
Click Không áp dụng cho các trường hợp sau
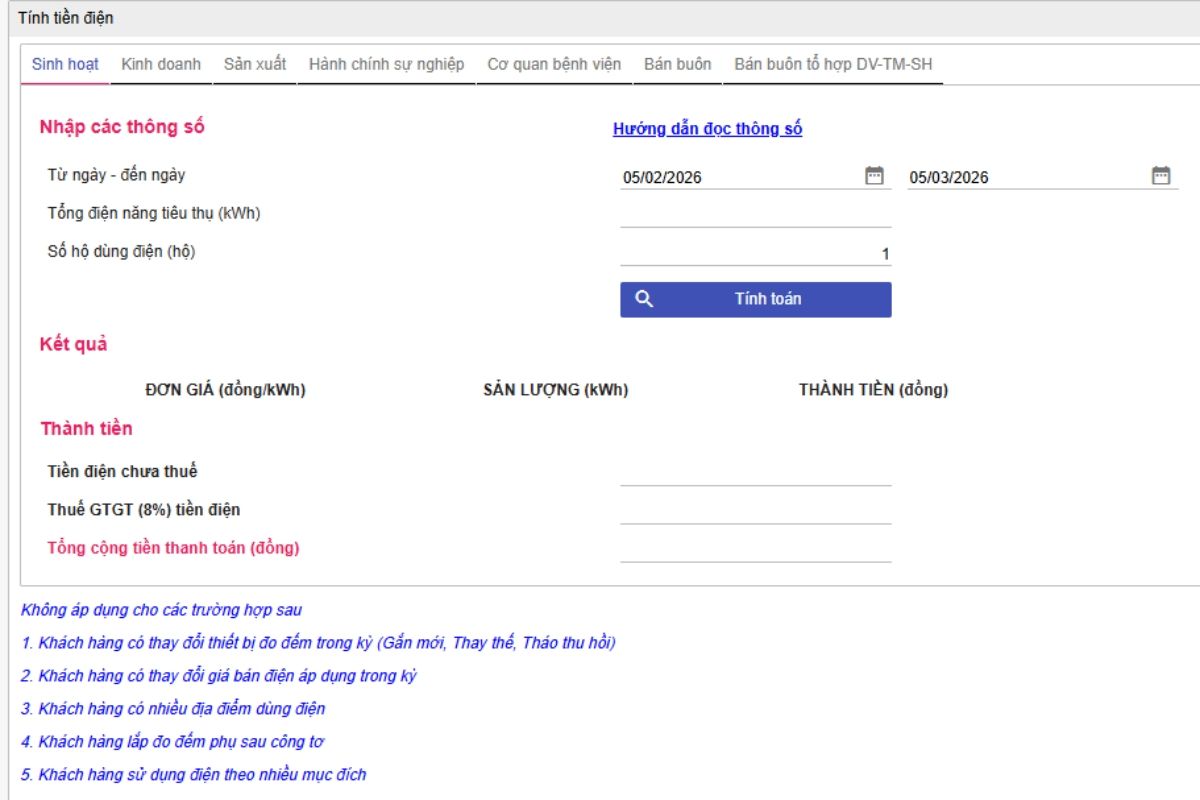[x=161, y=609]
